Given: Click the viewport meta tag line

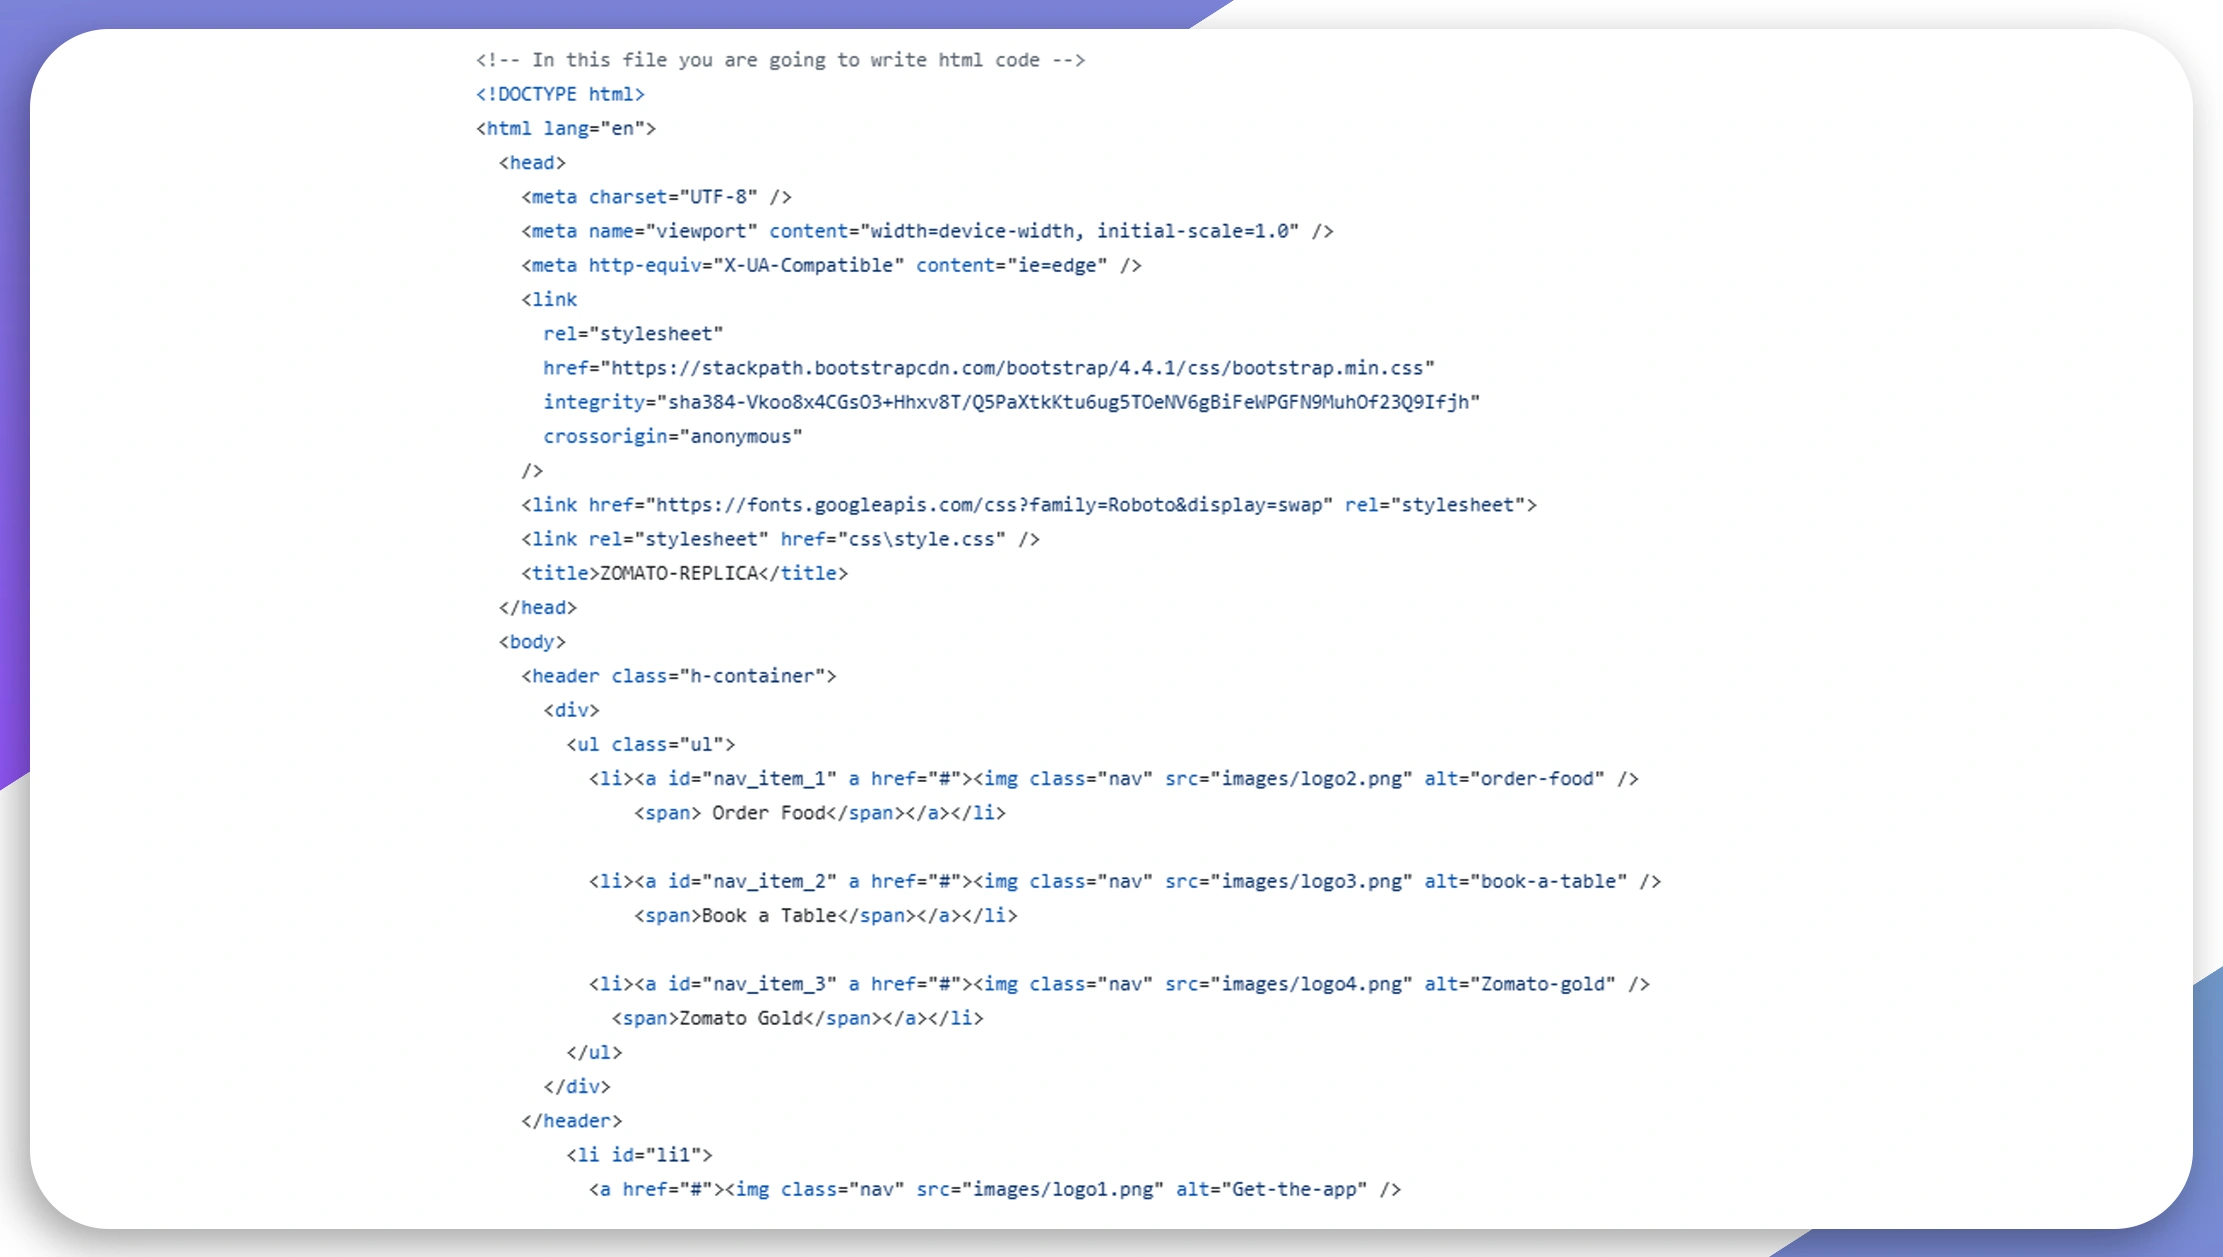Looking at the screenshot, I should [x=926, y=231].
